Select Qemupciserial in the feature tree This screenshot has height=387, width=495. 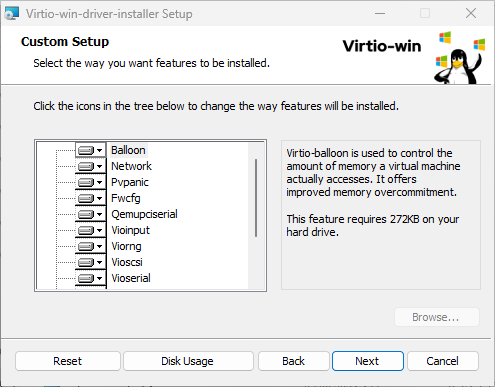[x=144, y=214]
